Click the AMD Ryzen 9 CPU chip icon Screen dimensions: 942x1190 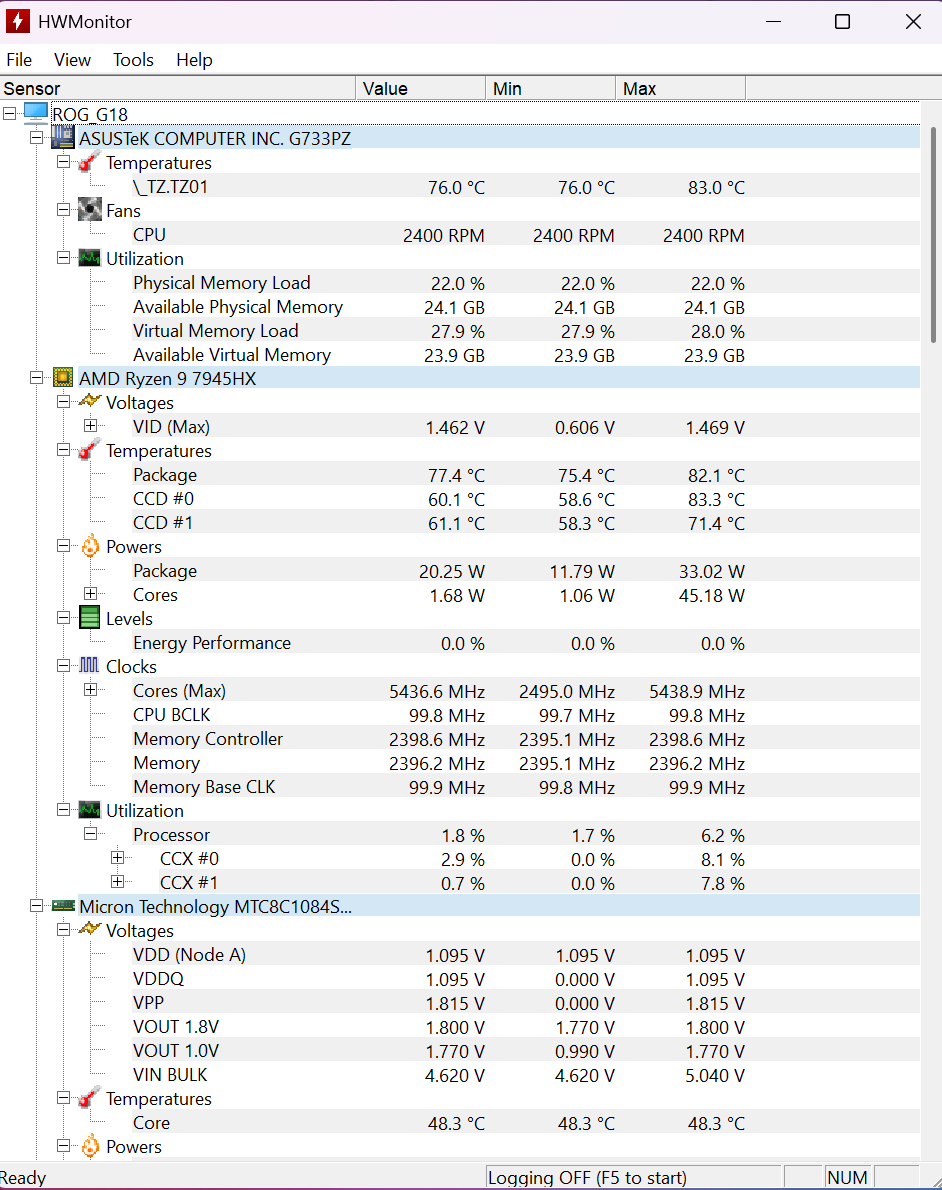[x=64, y=378]
